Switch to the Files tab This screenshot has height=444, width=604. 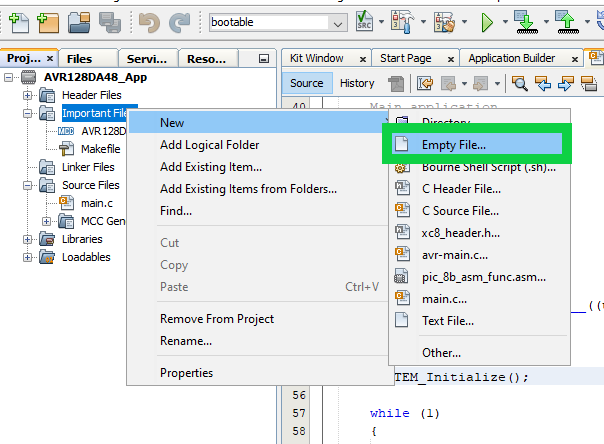coord(79,59)
